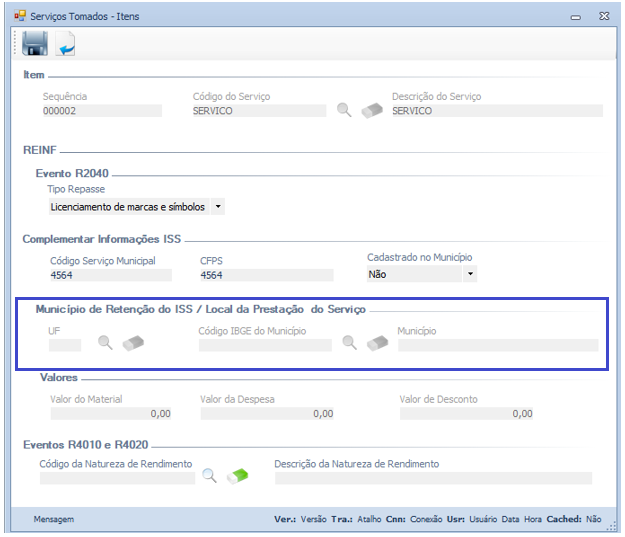
Task: Clear the UF field with eraser
Action: (x=133, y=343)
